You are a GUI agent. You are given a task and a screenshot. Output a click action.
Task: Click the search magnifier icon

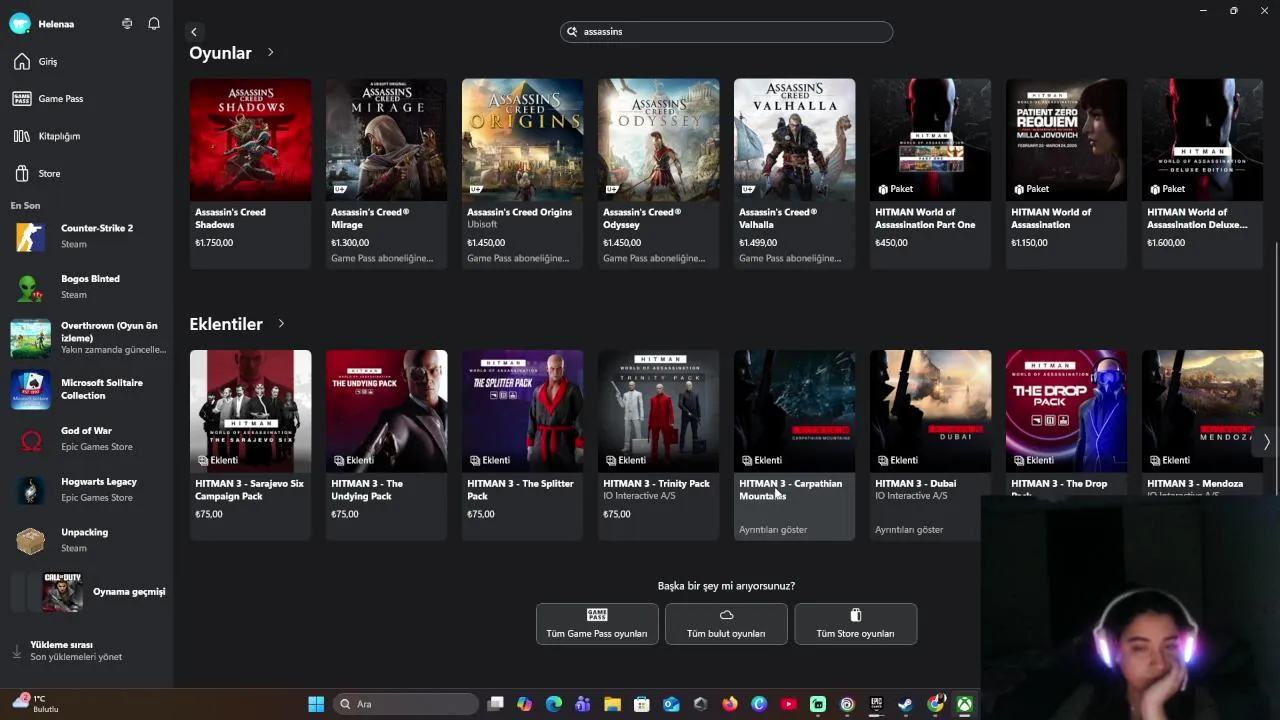coord(573,32)
